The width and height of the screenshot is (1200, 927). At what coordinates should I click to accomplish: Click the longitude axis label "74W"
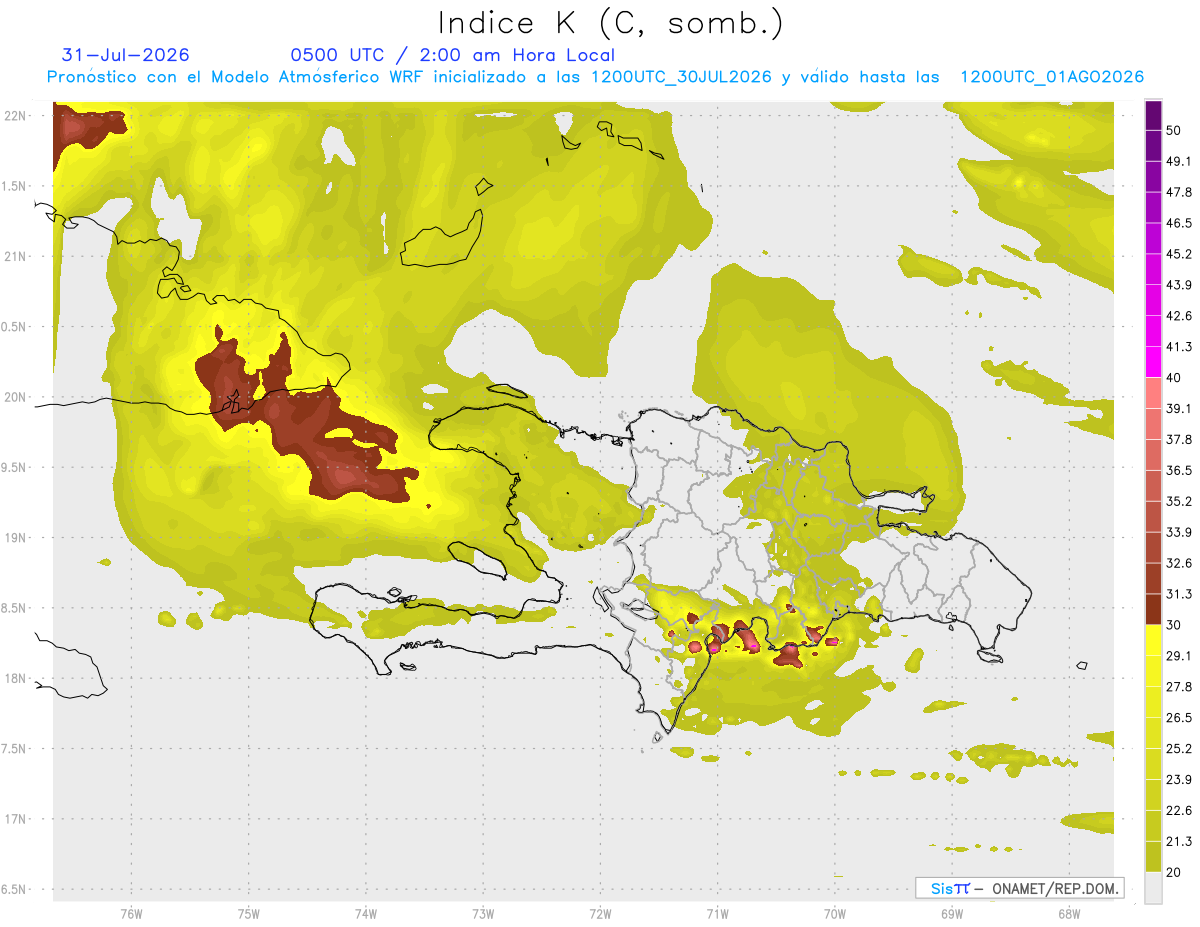coord(365,915)
